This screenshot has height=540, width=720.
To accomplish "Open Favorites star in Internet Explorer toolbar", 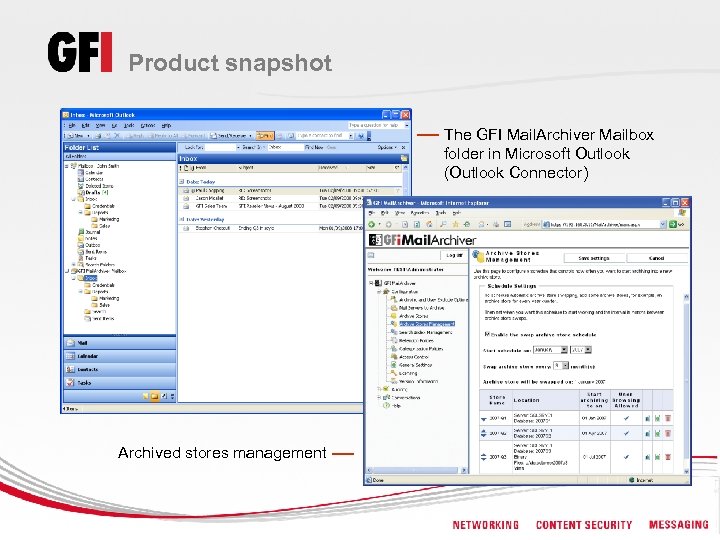I will (456, 225).
